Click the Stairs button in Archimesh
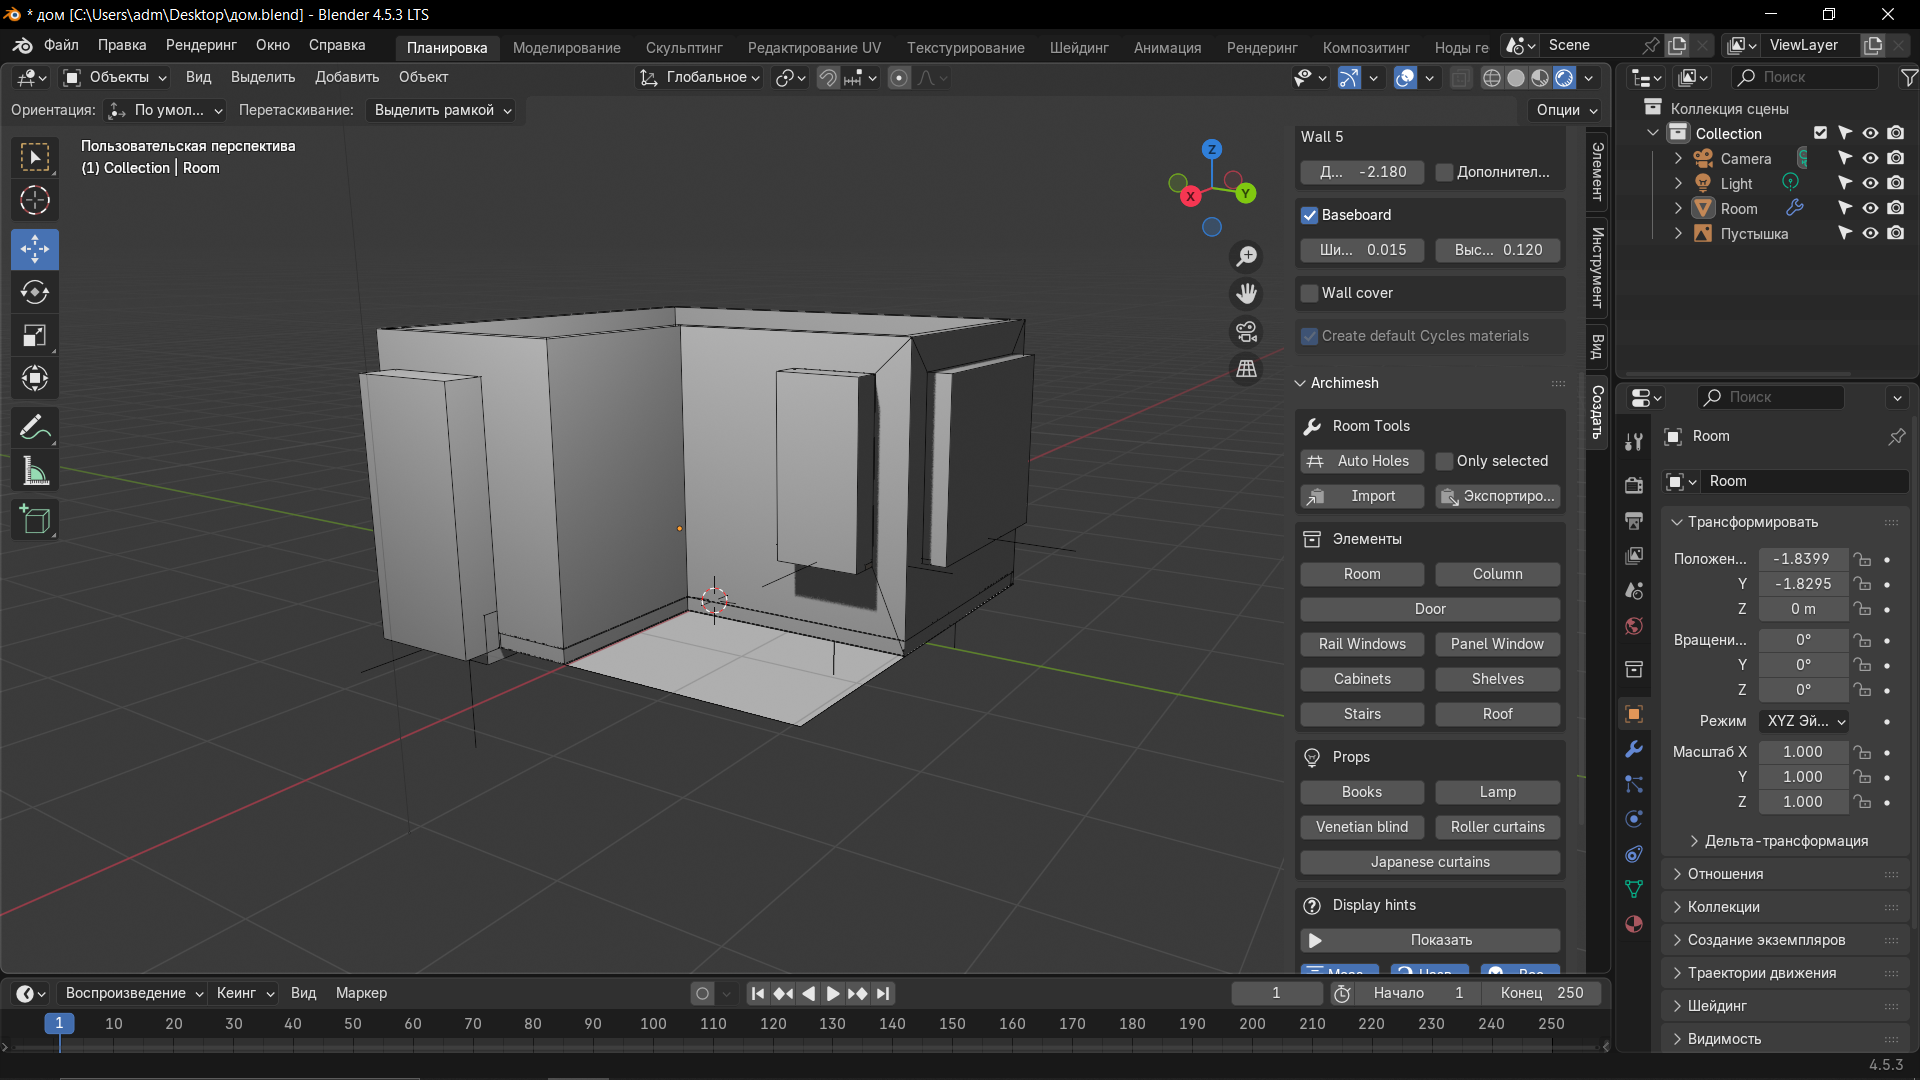 point(1362,714)
